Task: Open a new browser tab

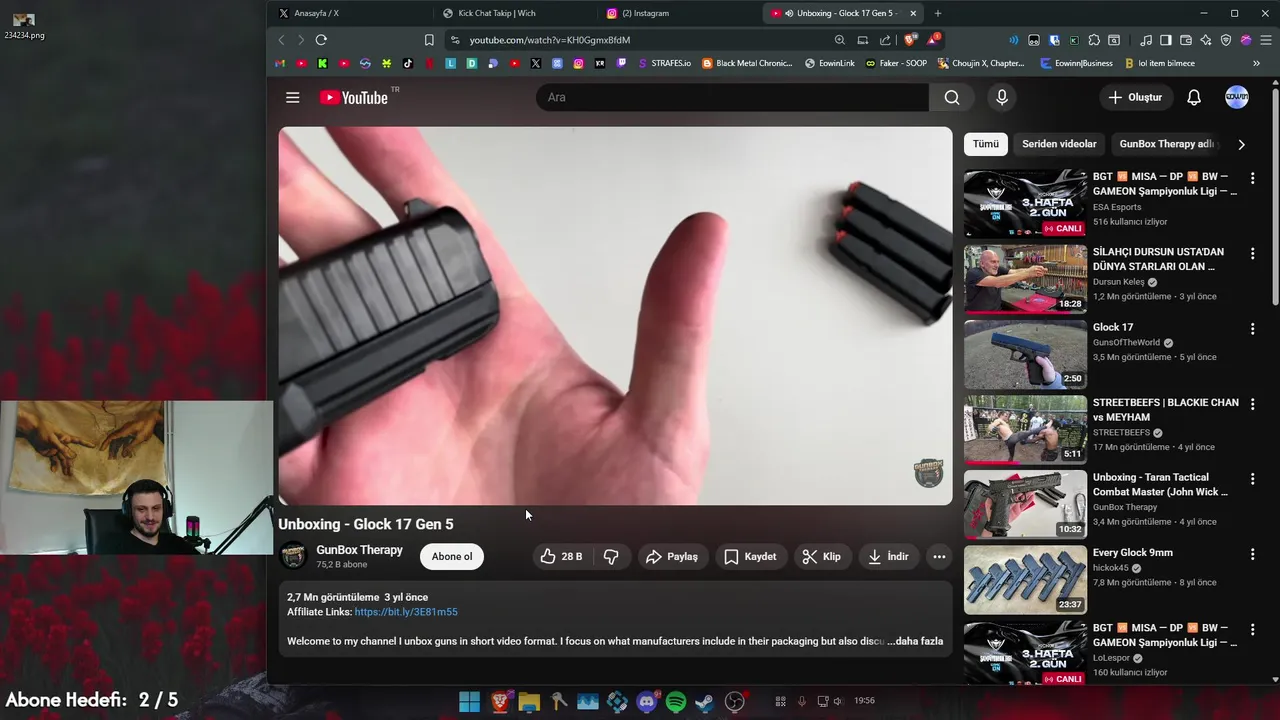Action: click(937, 13)
